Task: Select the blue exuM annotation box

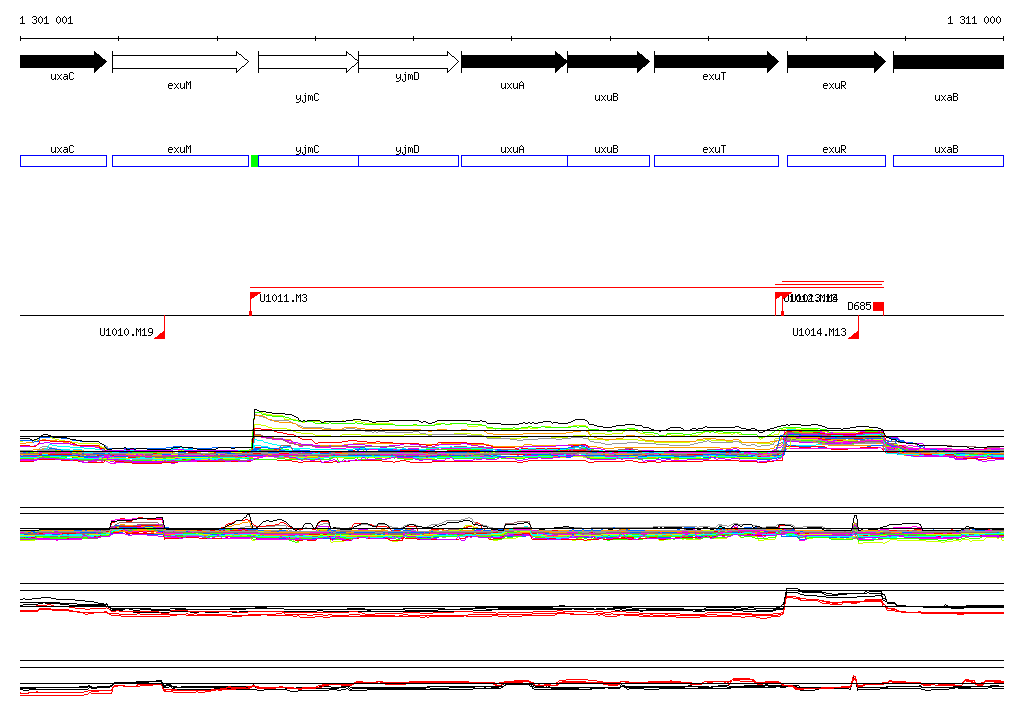Action: [180, 161]
